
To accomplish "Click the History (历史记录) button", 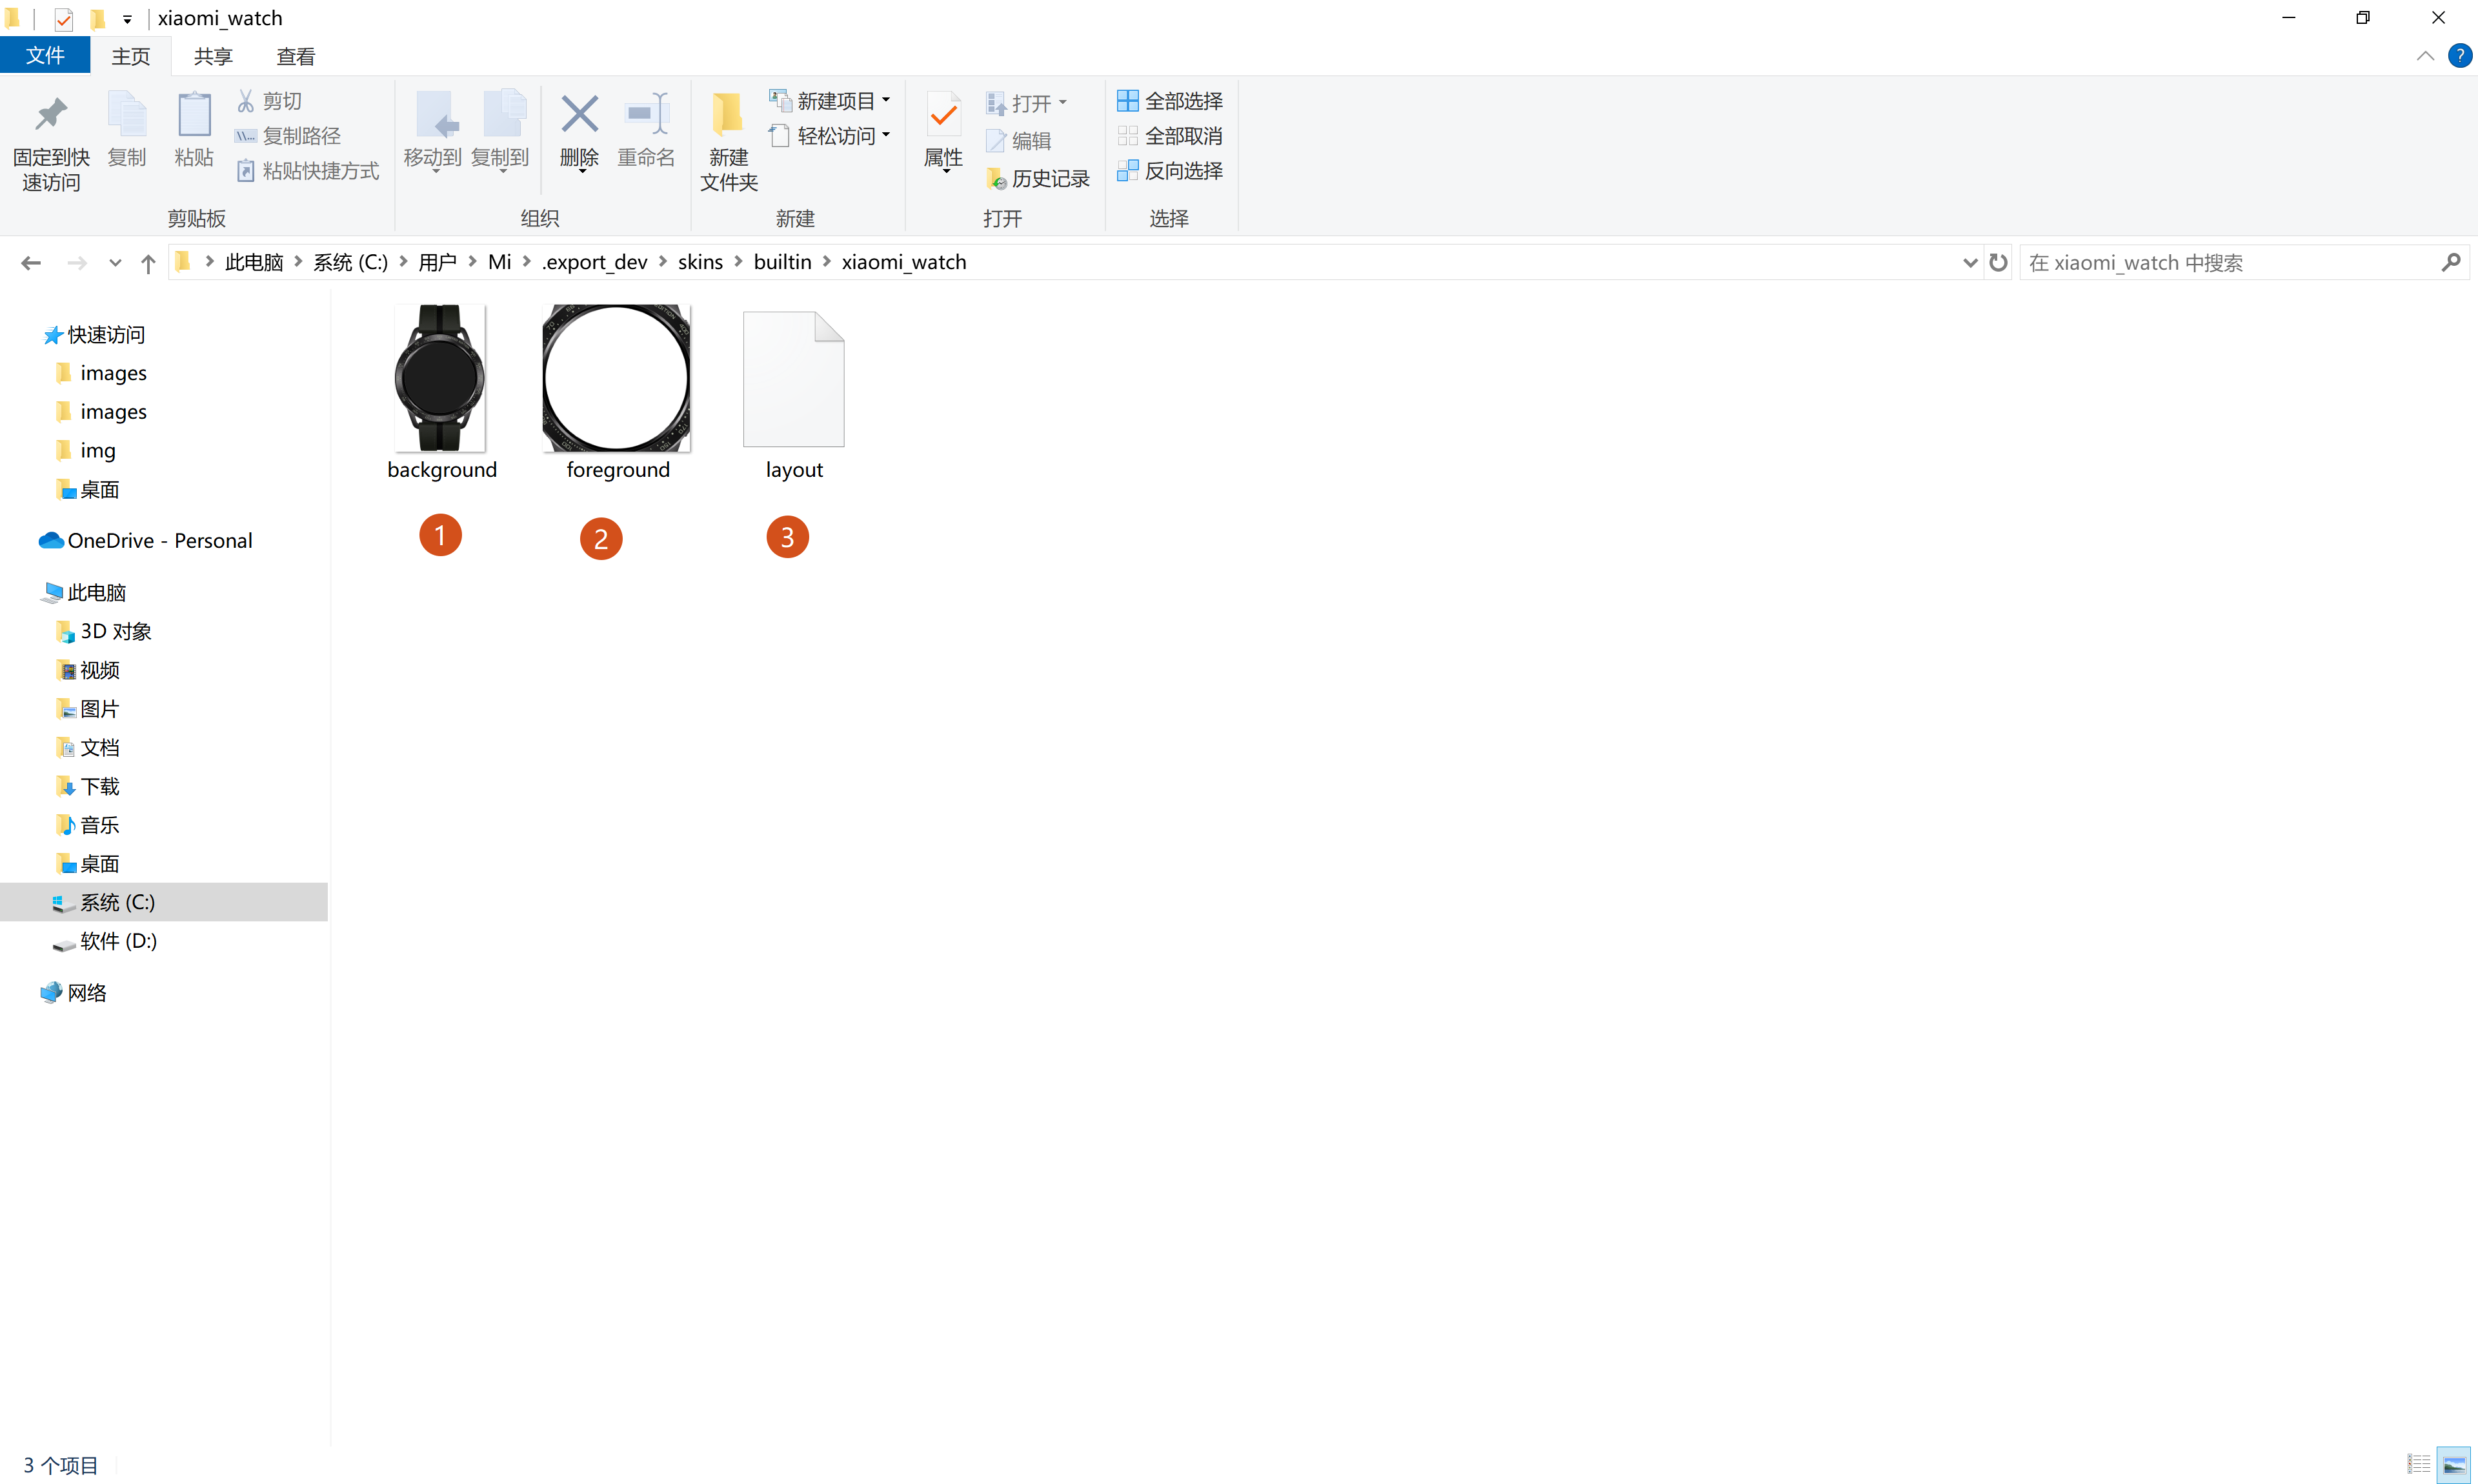I will pyautogui.click(x=1038, y=178).
